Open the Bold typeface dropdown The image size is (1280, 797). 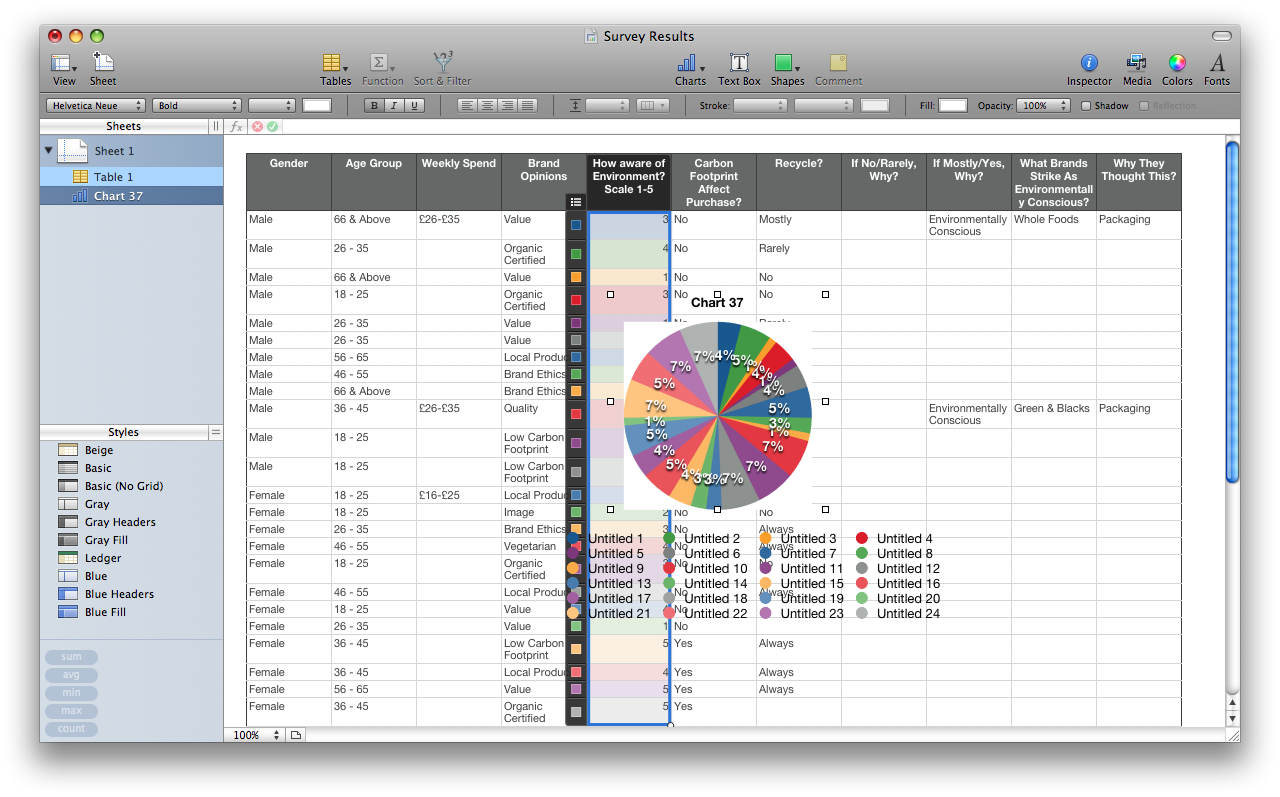pos(197,105)
